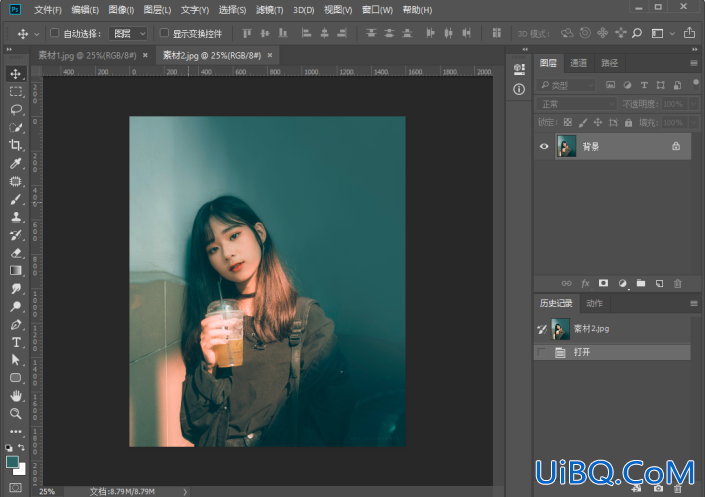The height and width of the screenshot is (497, 705).
Task: Toggle type layer filter icon
Action: (644, 85)
